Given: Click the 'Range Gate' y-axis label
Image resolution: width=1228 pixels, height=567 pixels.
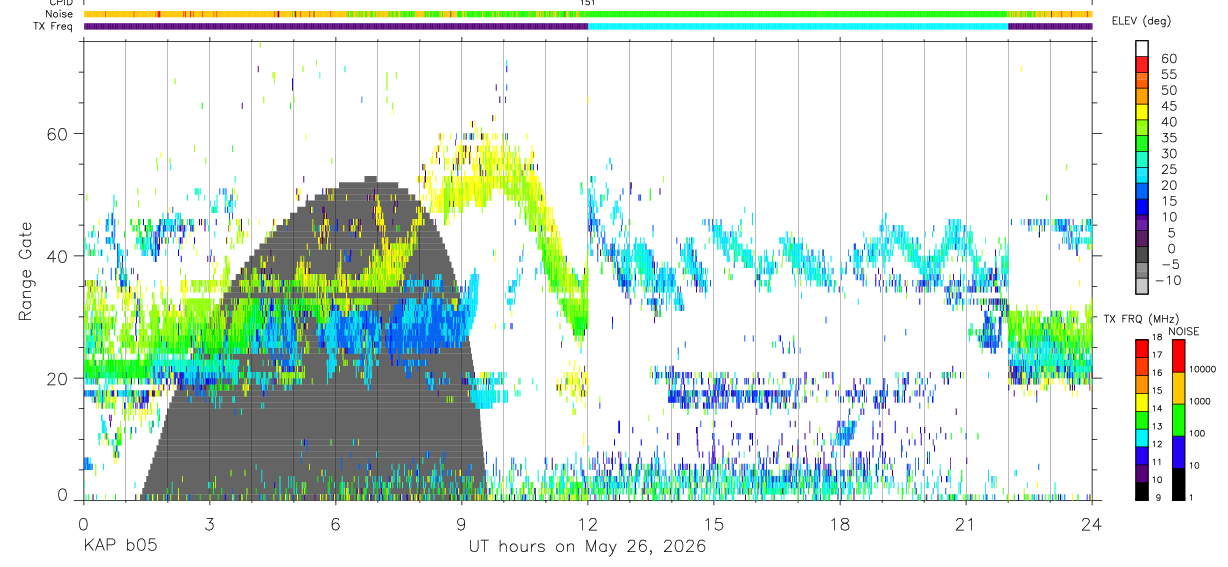Looking at the screenshot, I should (25, 270).
